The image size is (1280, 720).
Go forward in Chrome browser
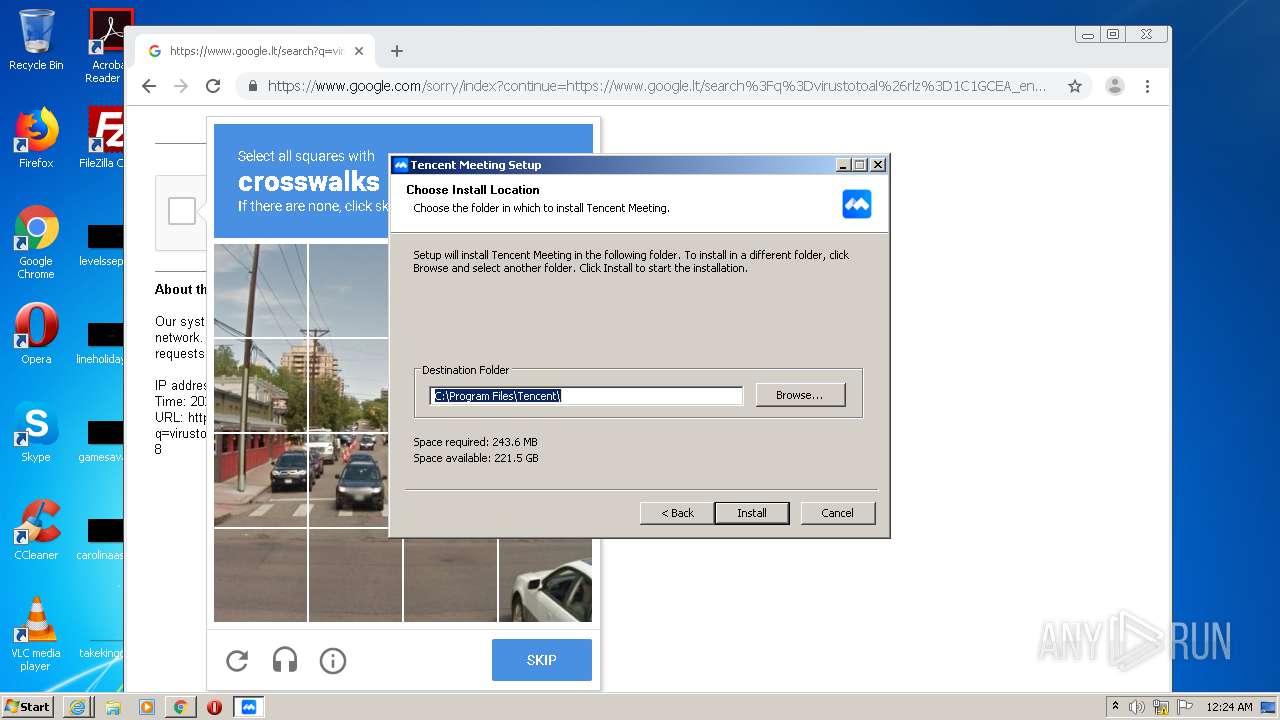tap(181, 86)
